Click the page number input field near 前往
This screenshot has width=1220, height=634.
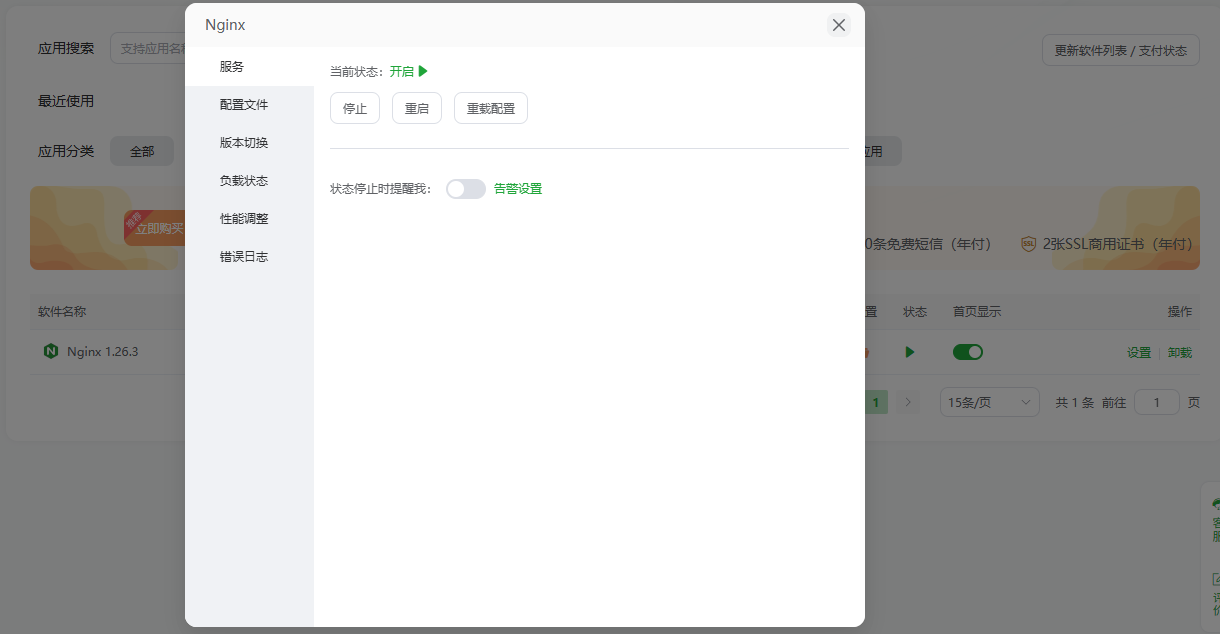[x=1156, y=401]
